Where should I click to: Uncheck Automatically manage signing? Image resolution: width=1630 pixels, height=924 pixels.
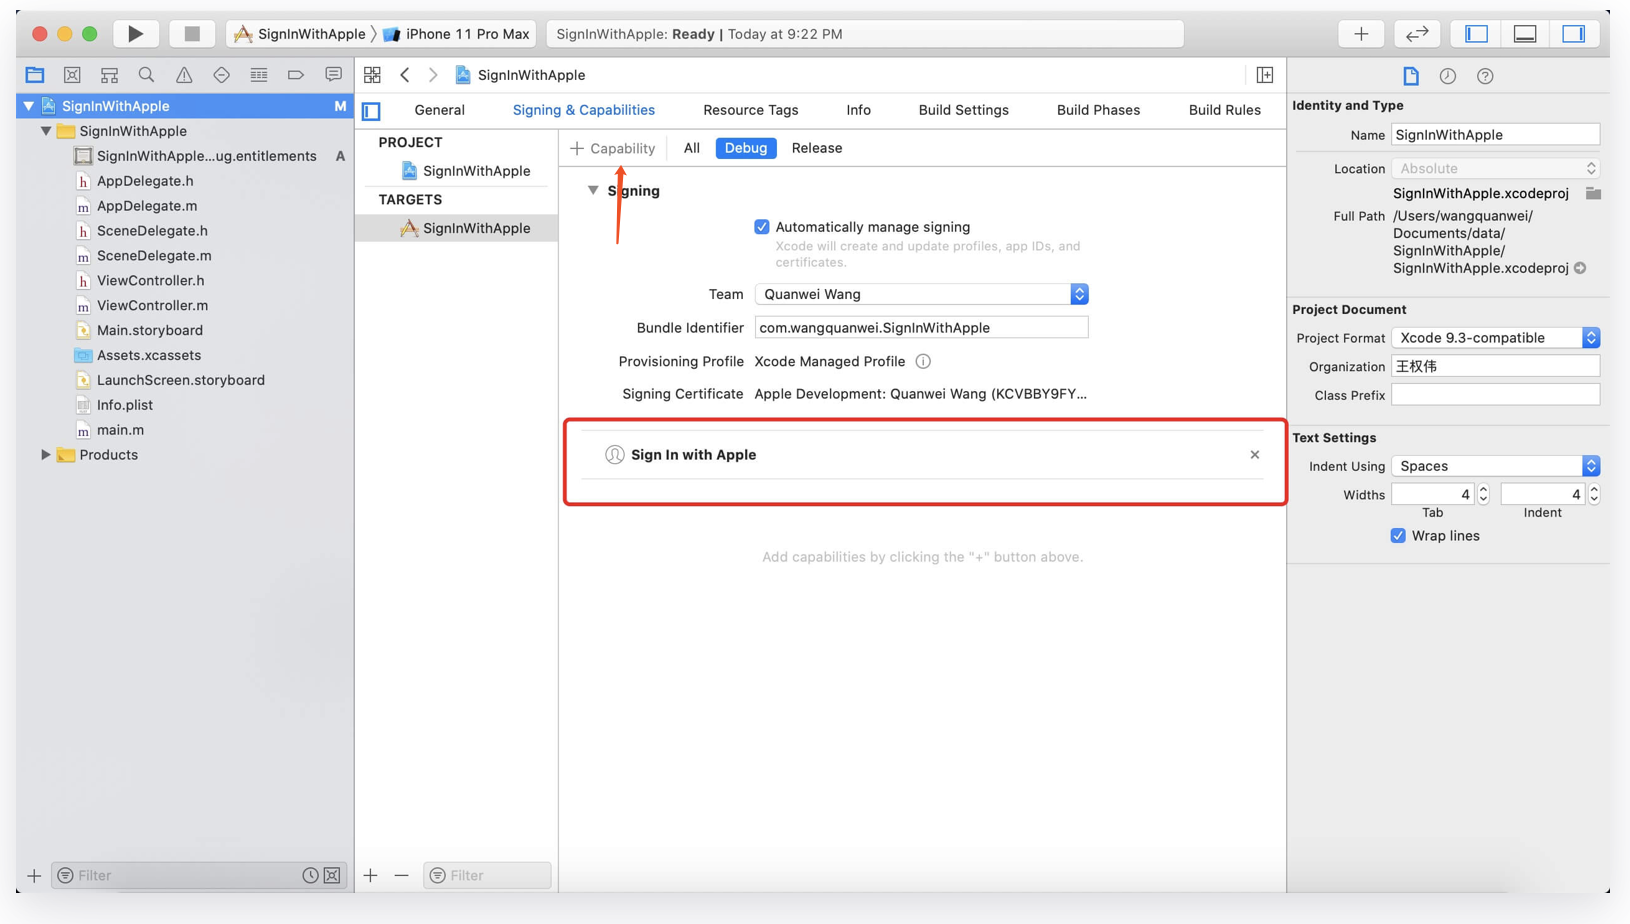pyautogui.click(x=762, y=227)
